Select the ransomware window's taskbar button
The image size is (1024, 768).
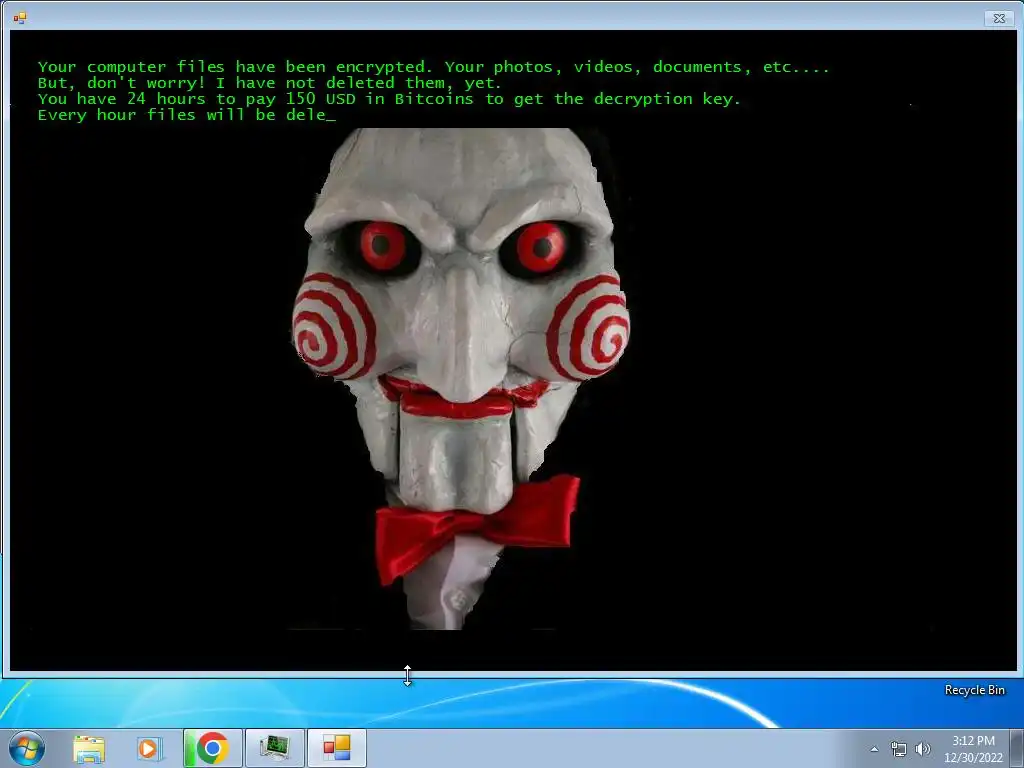pyautogui.click(x=336, y=748)
